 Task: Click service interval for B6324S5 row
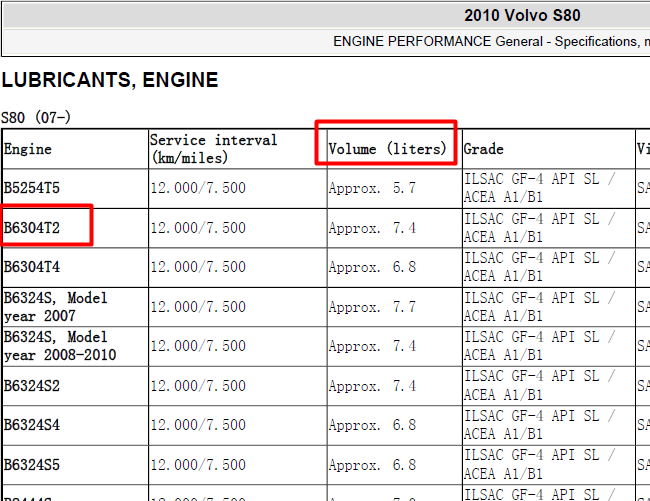[x=198, y=465]
